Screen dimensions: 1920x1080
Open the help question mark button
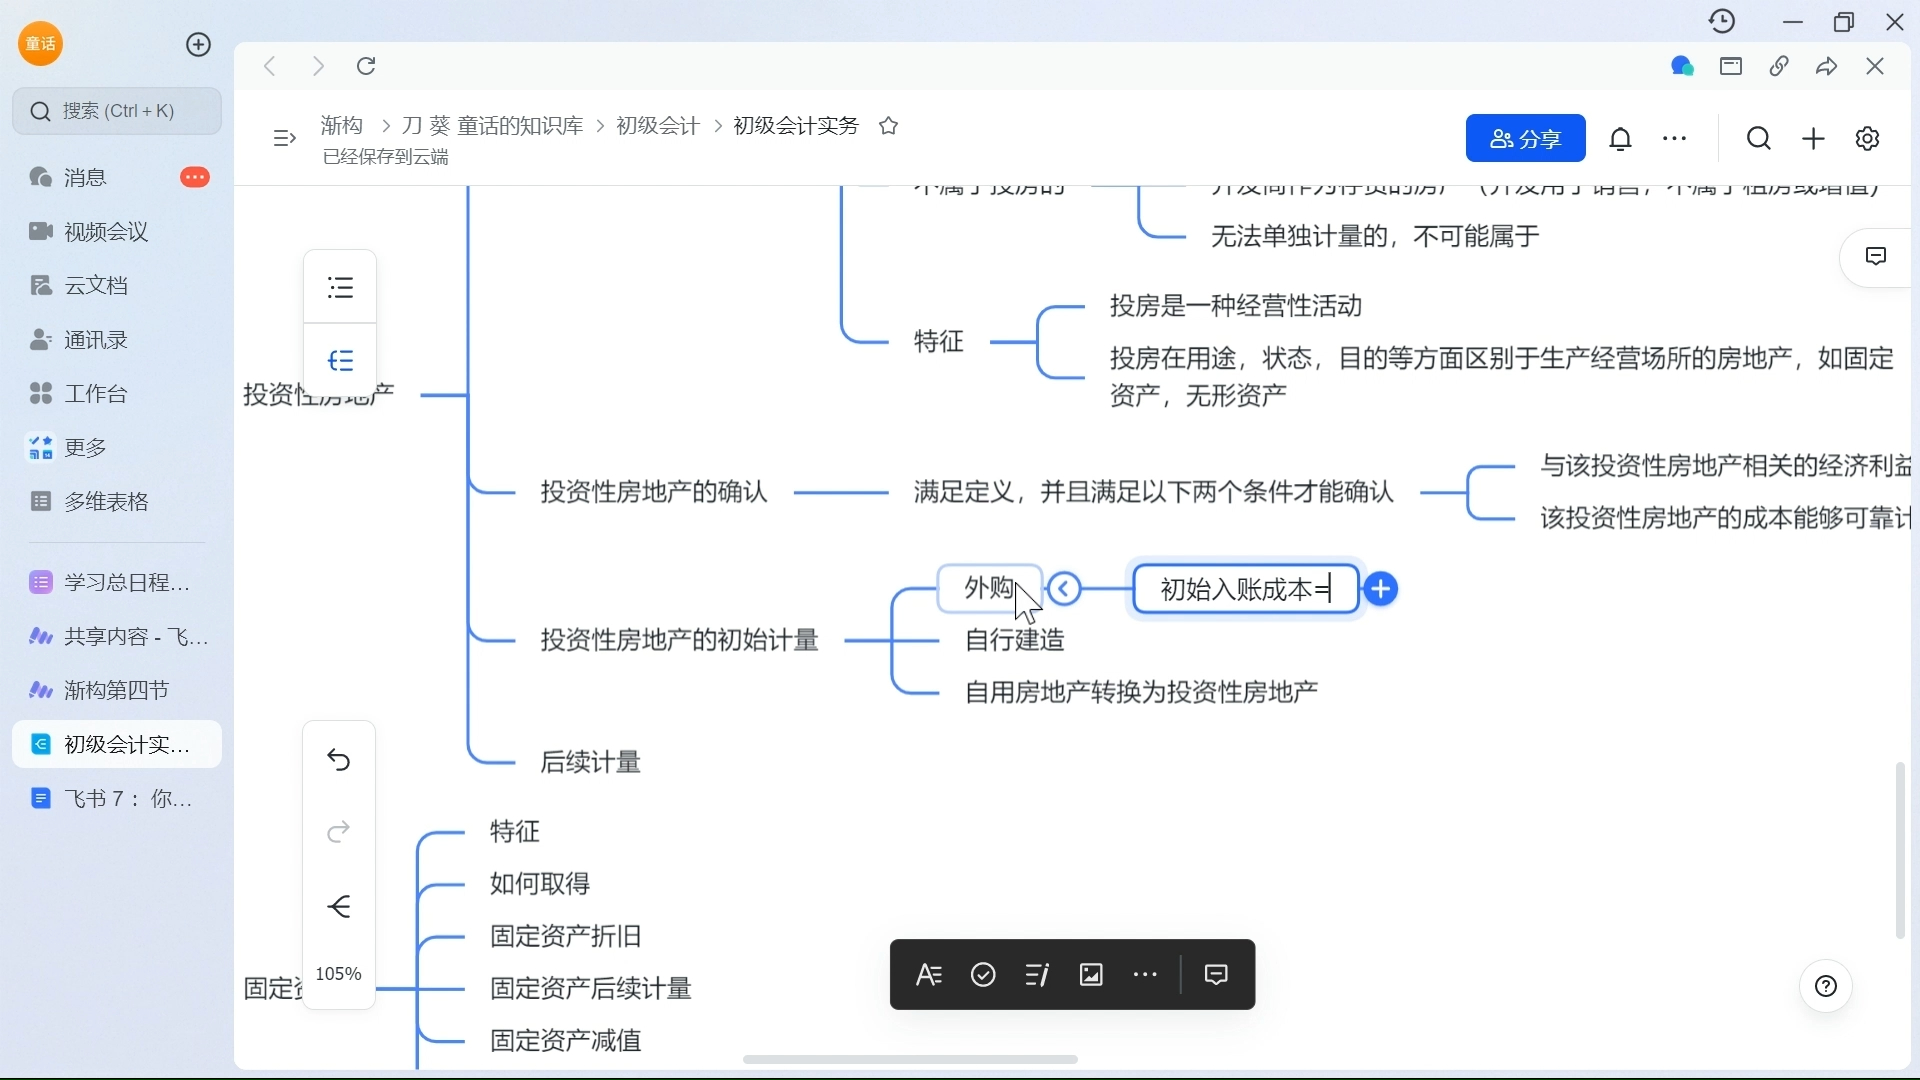point(1827,987)
